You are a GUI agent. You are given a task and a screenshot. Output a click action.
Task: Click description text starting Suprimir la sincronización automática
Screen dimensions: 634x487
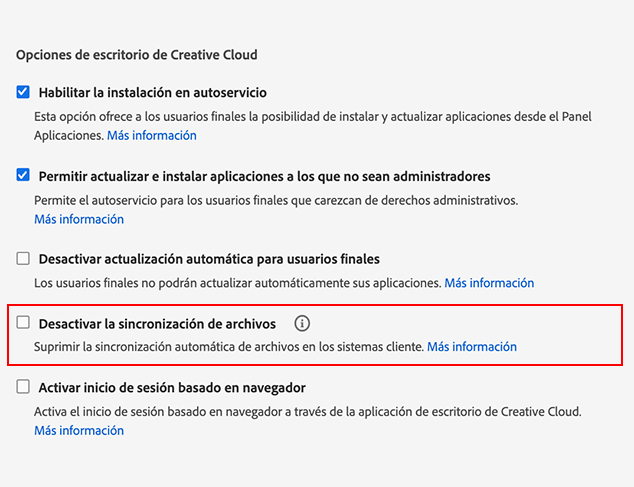[229, 347]
